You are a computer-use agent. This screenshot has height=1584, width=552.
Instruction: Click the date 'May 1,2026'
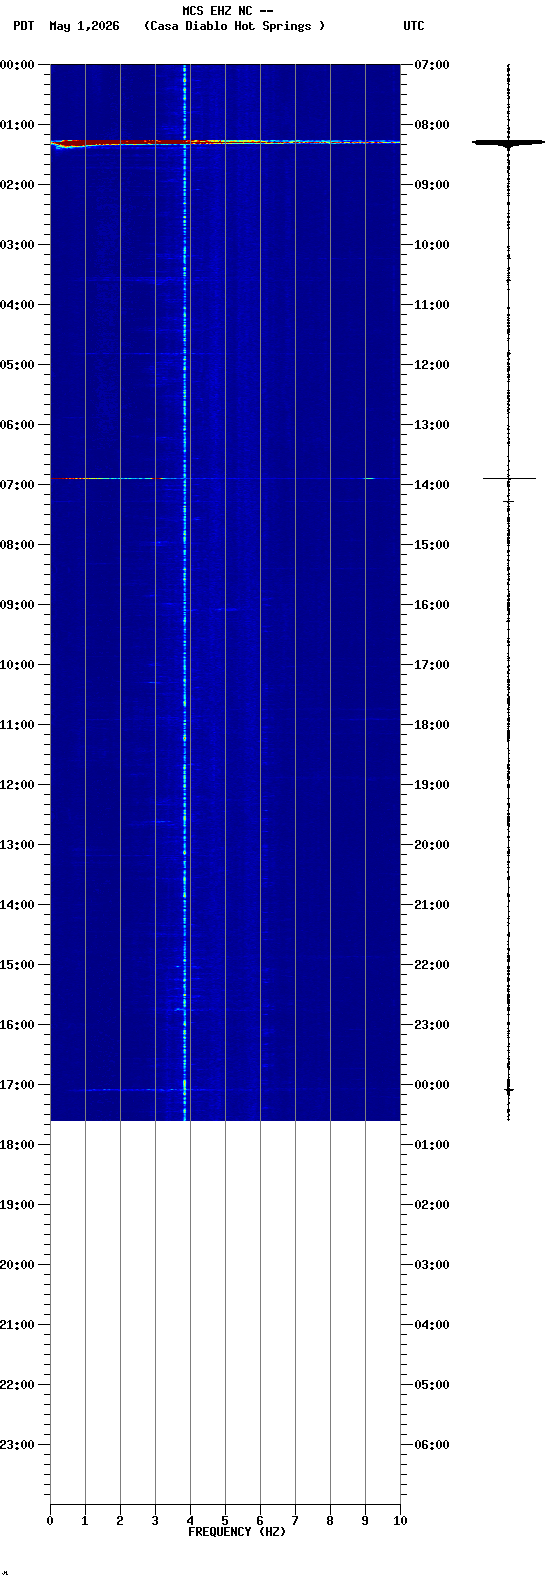coord(84,26)
